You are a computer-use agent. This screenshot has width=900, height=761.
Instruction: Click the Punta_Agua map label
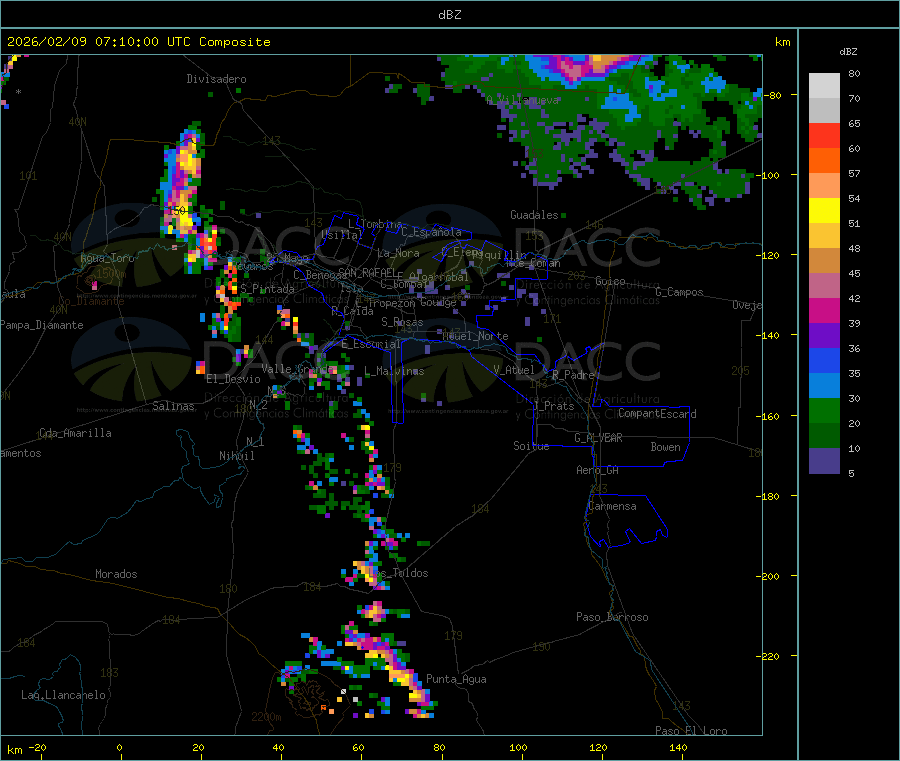tap(456, 679)
